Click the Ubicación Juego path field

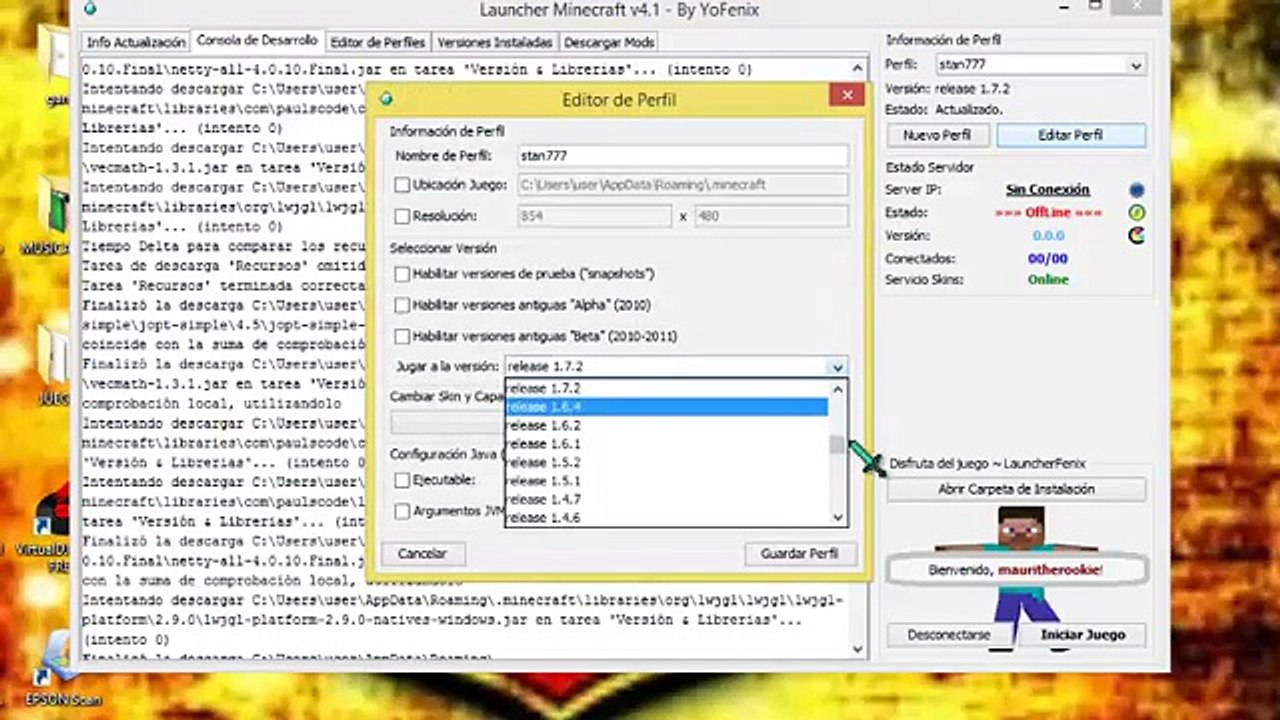[x=683, y=185]
